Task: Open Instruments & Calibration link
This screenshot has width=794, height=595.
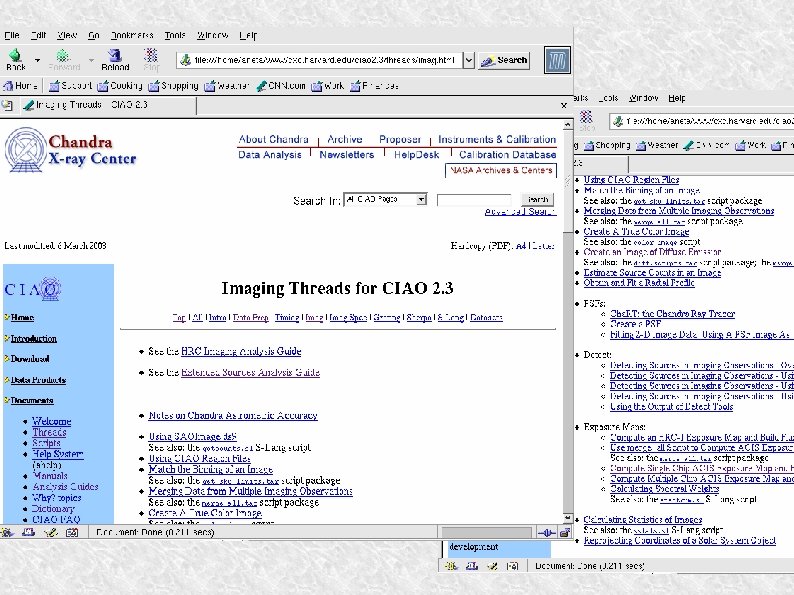Action: click(x=497, y=139)
